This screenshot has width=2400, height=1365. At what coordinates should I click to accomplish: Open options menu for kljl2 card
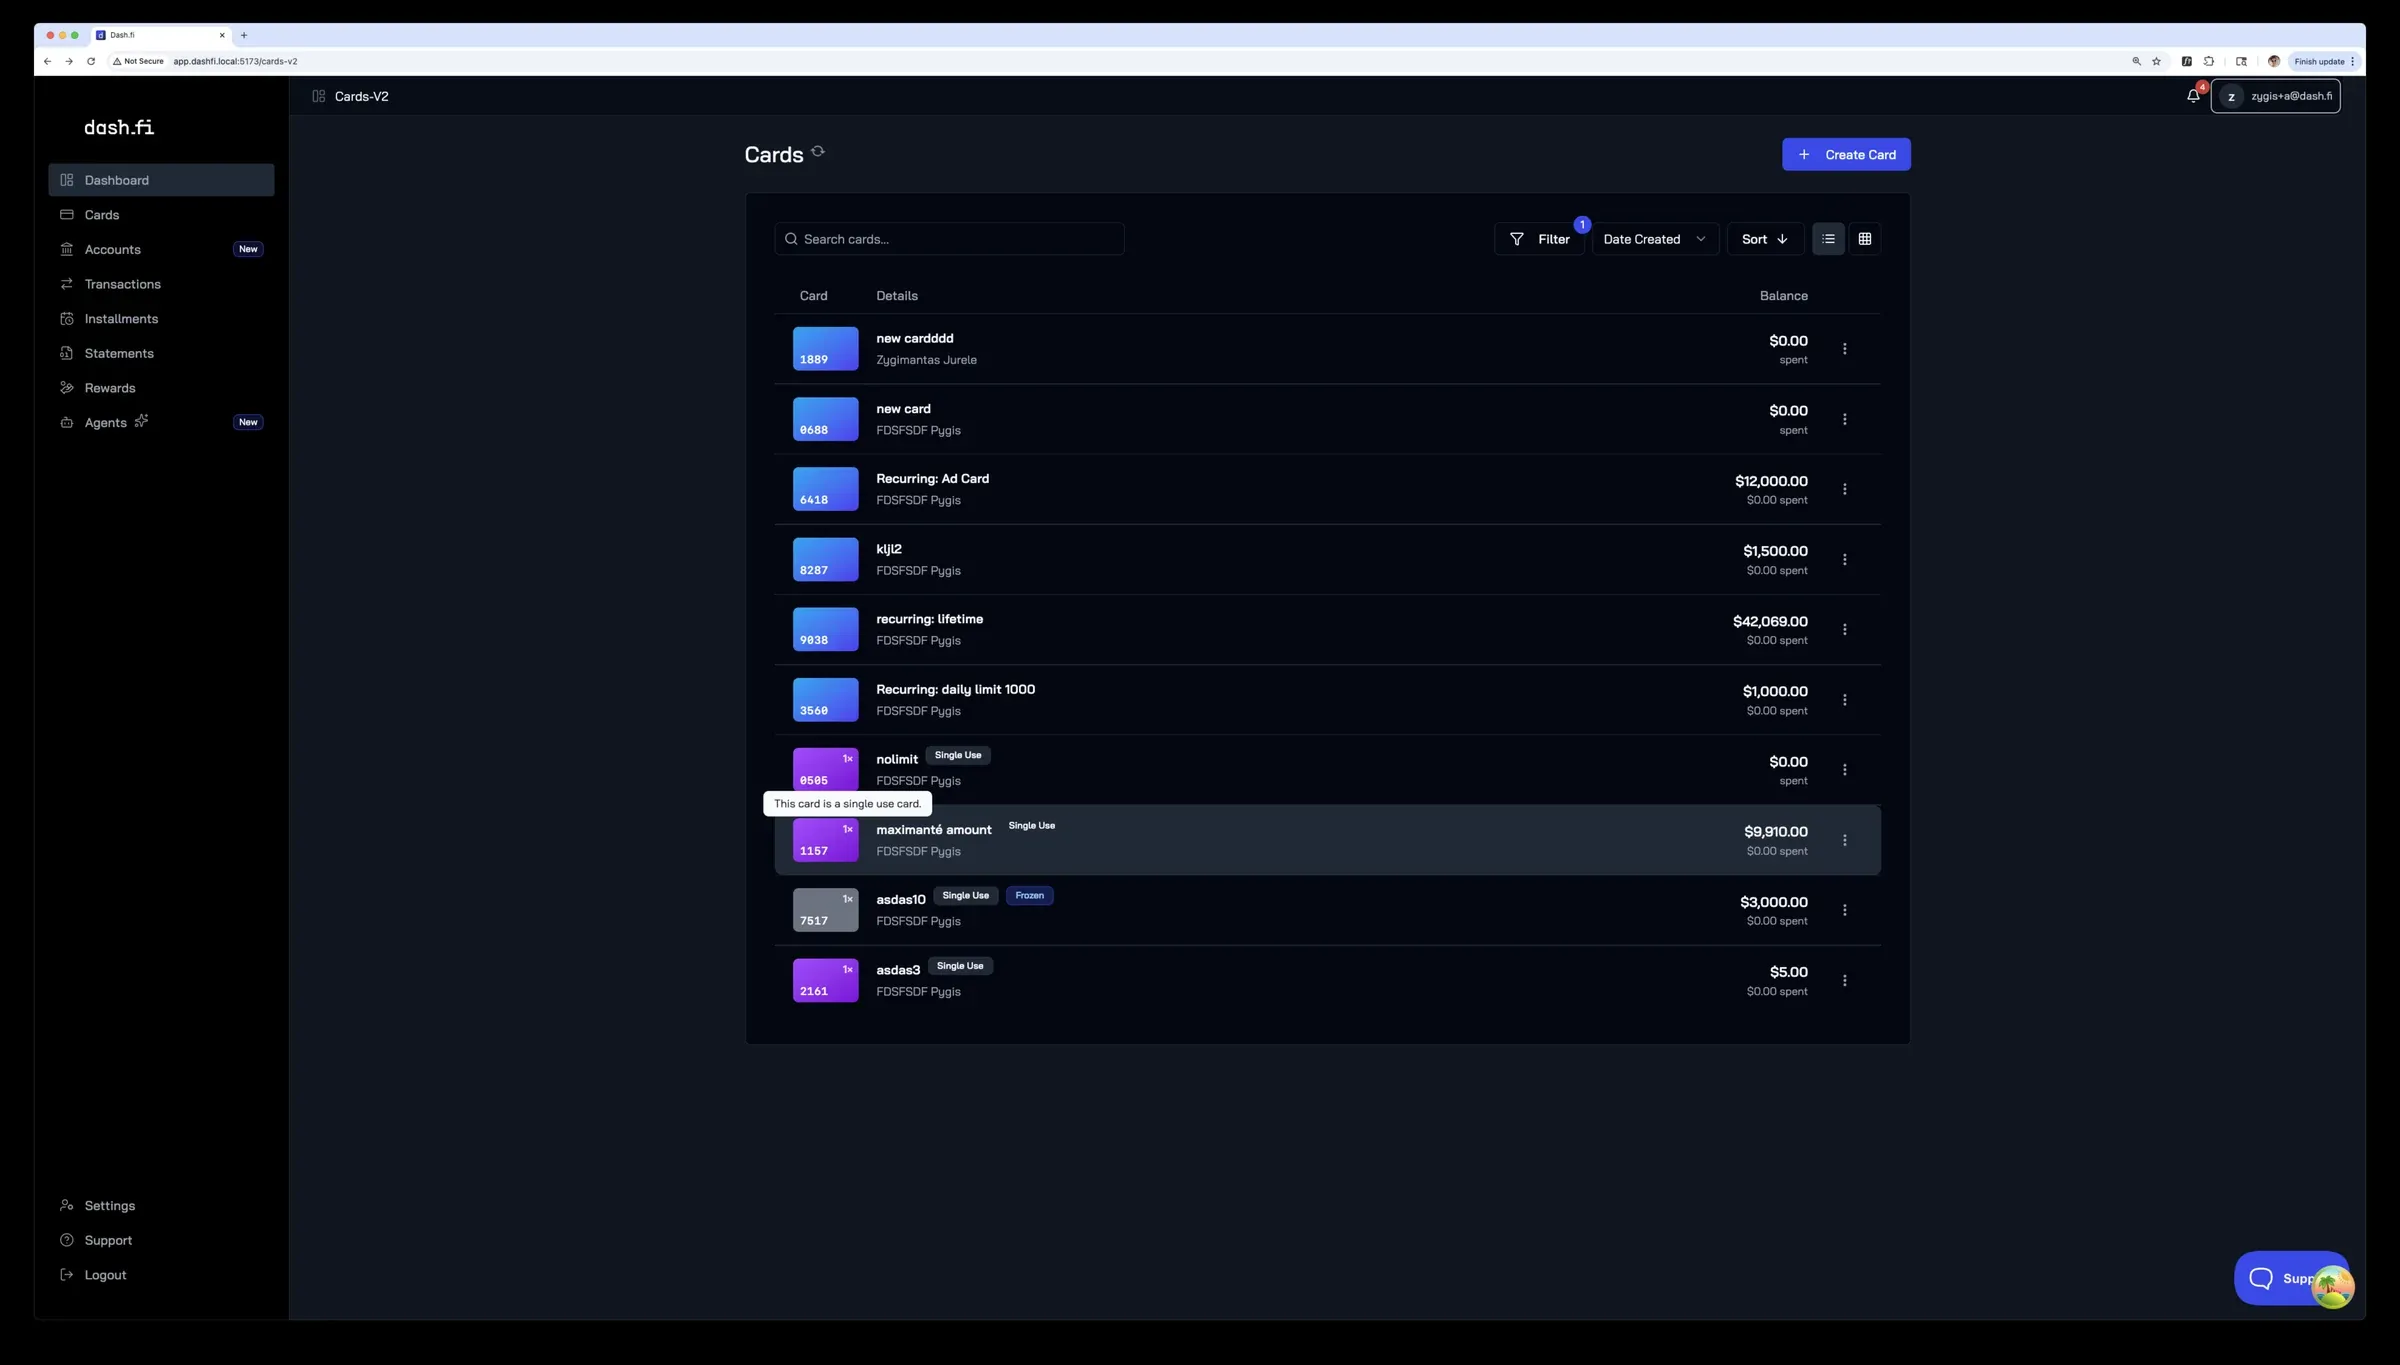coord(1844,560)
